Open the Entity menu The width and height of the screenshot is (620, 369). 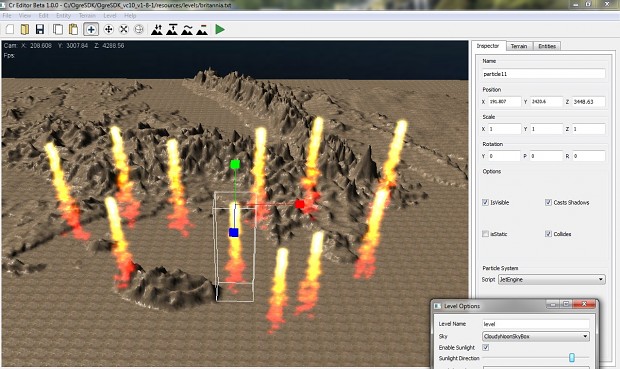[x=63, y=16]
